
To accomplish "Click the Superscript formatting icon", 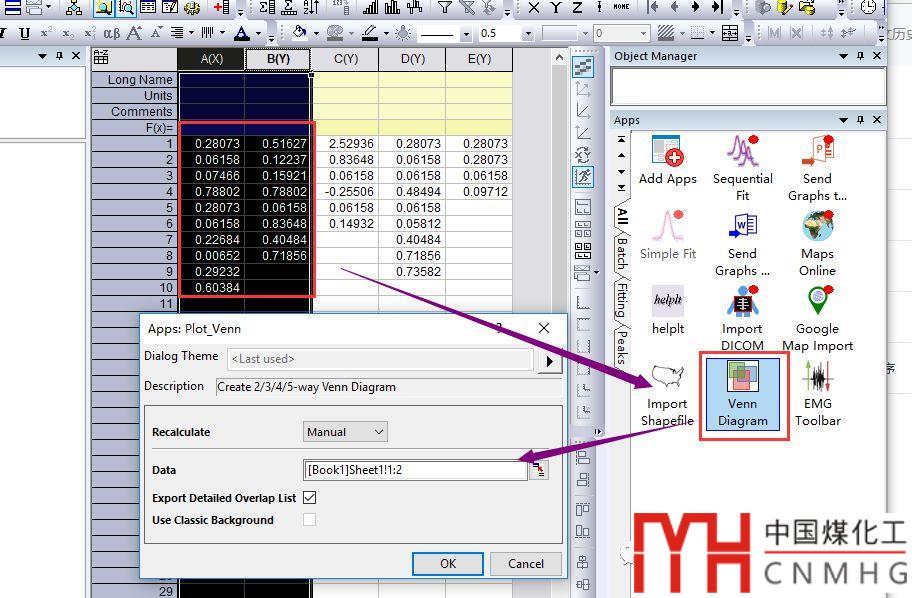I will tap(46, 33).
